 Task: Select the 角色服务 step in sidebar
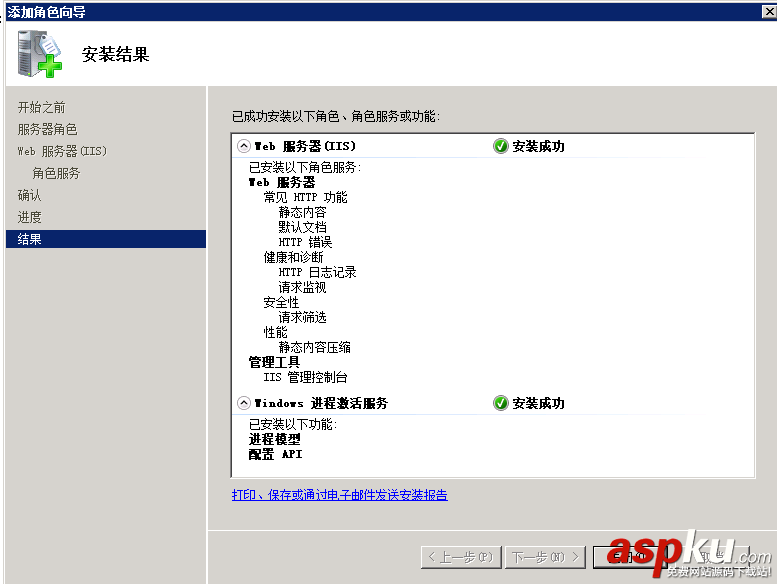(x=56, y=173)
